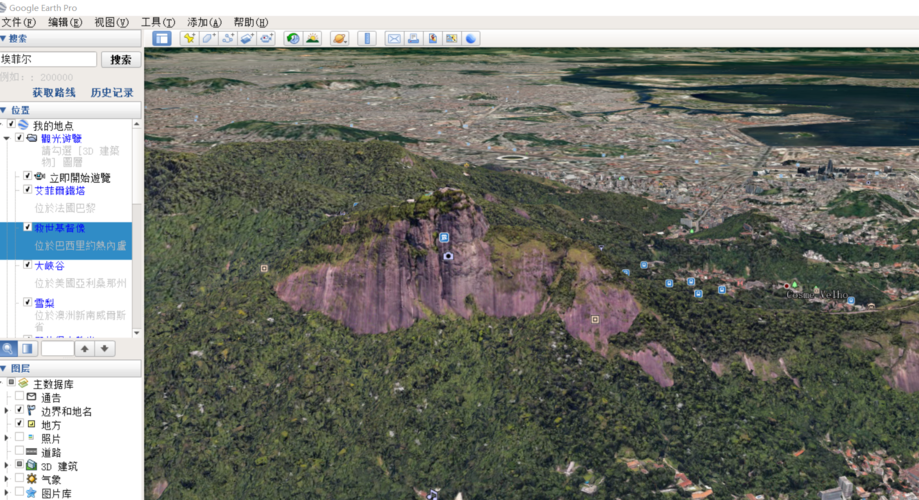Viewport: 919px width, 500px height.
Task: Click the search magnifier icon below places list
Action: (8, 349)
